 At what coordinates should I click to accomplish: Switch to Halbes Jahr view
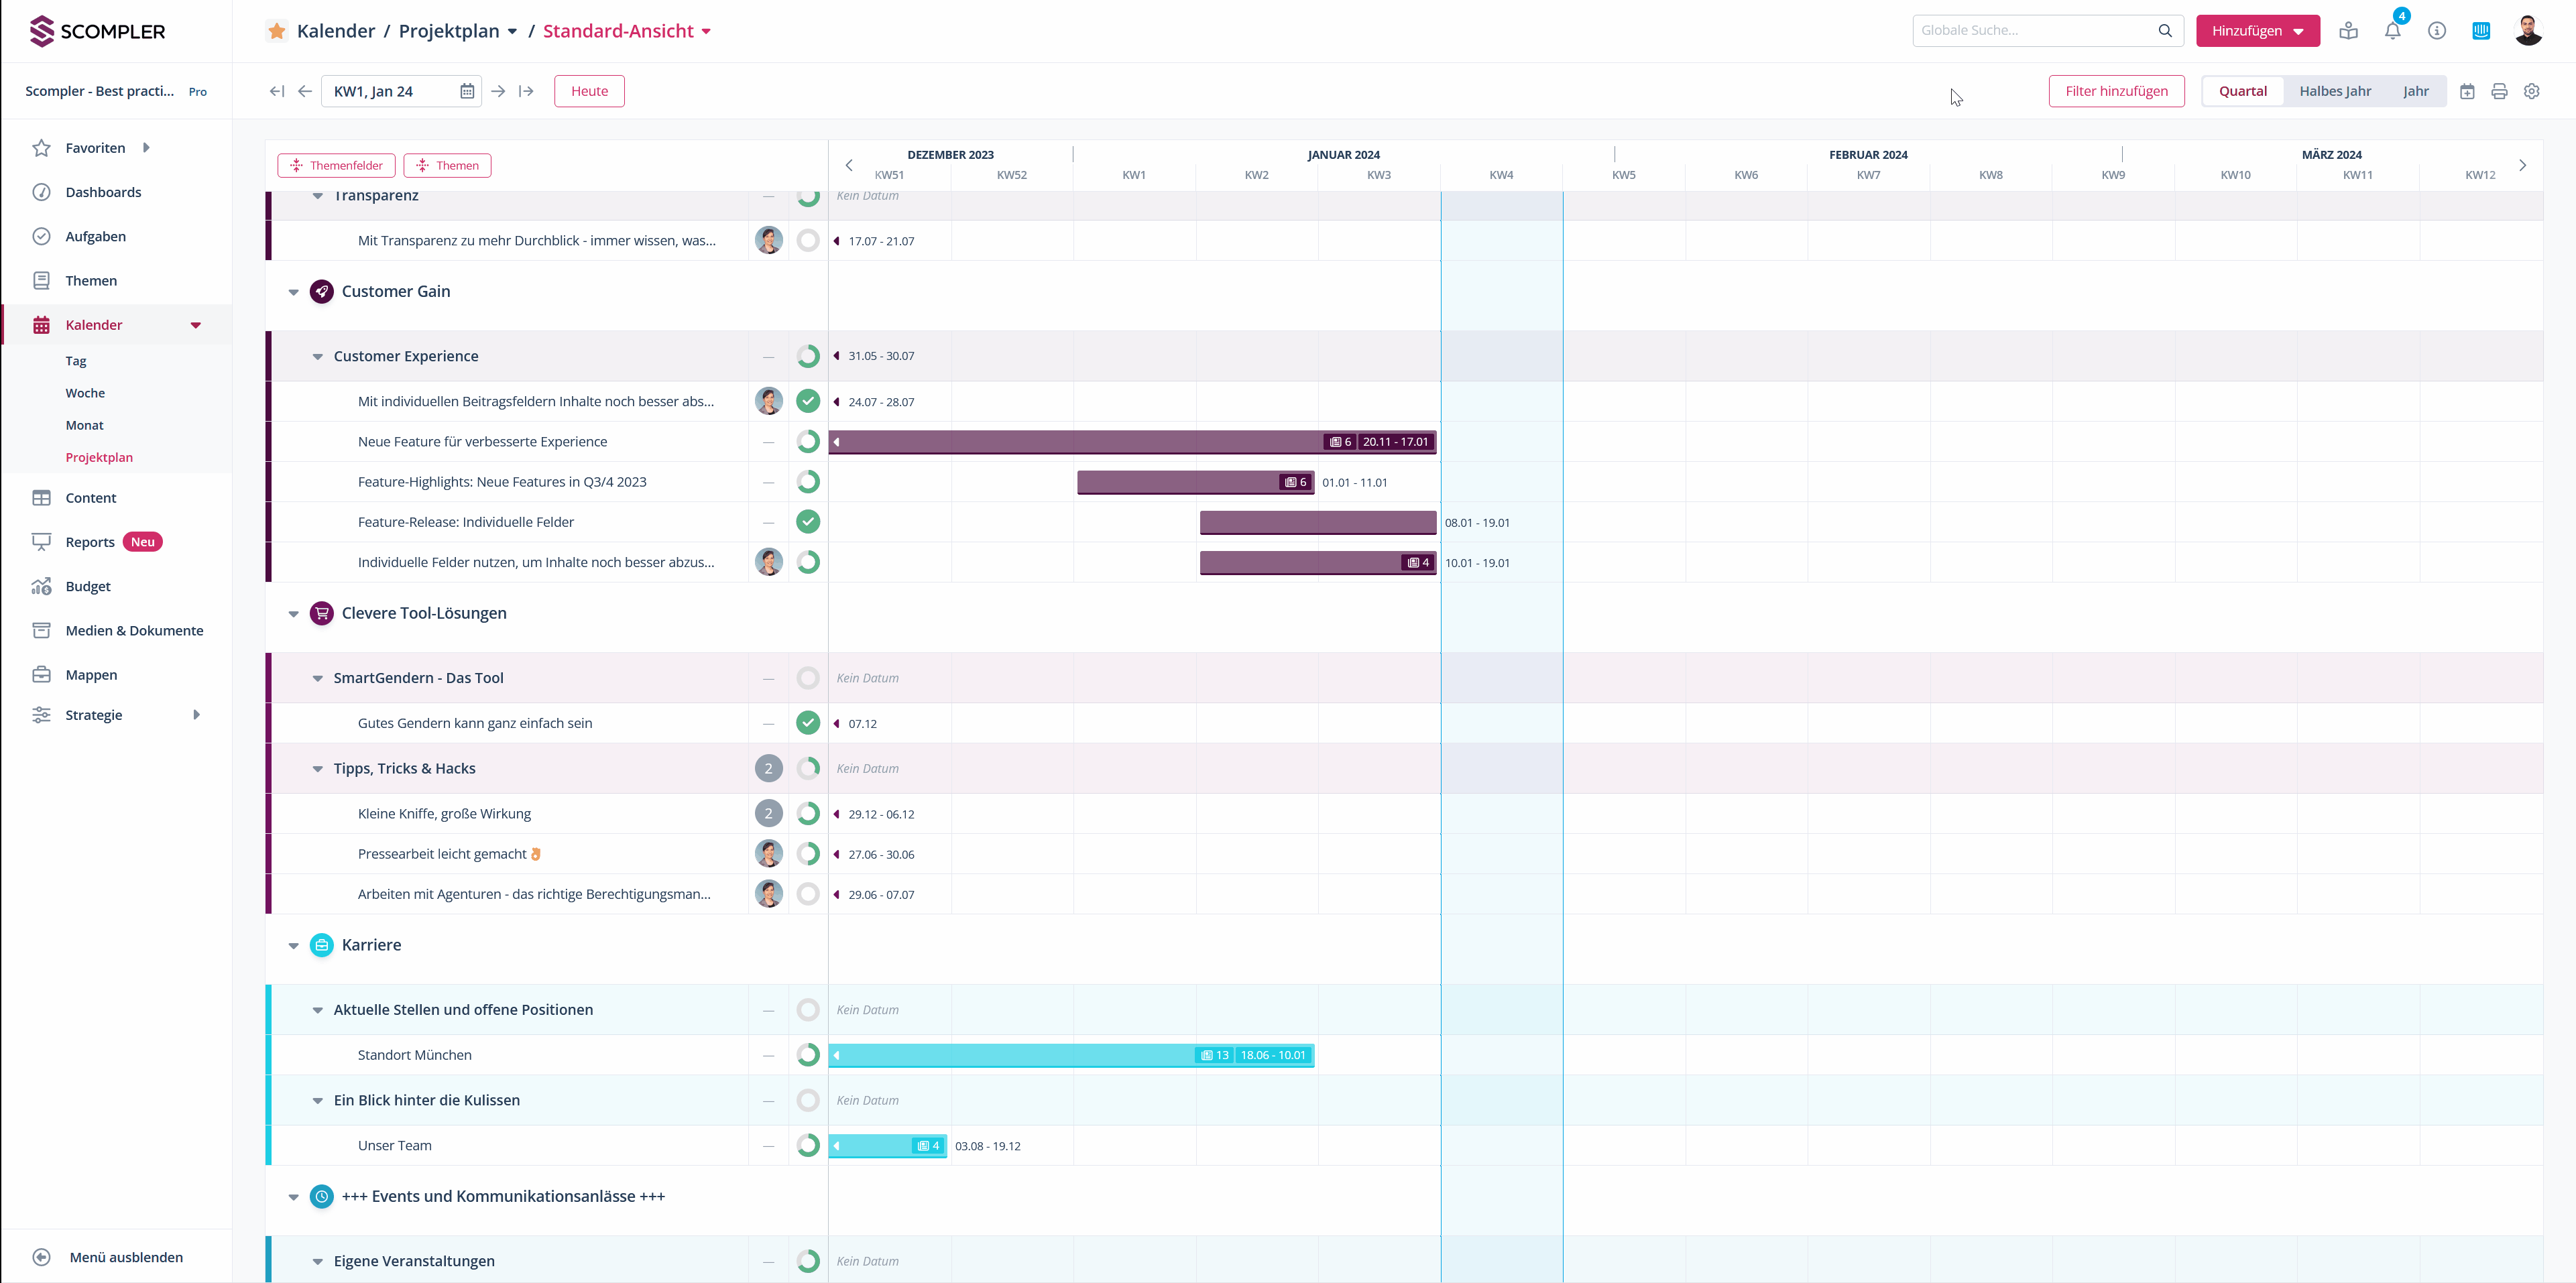2334,91
